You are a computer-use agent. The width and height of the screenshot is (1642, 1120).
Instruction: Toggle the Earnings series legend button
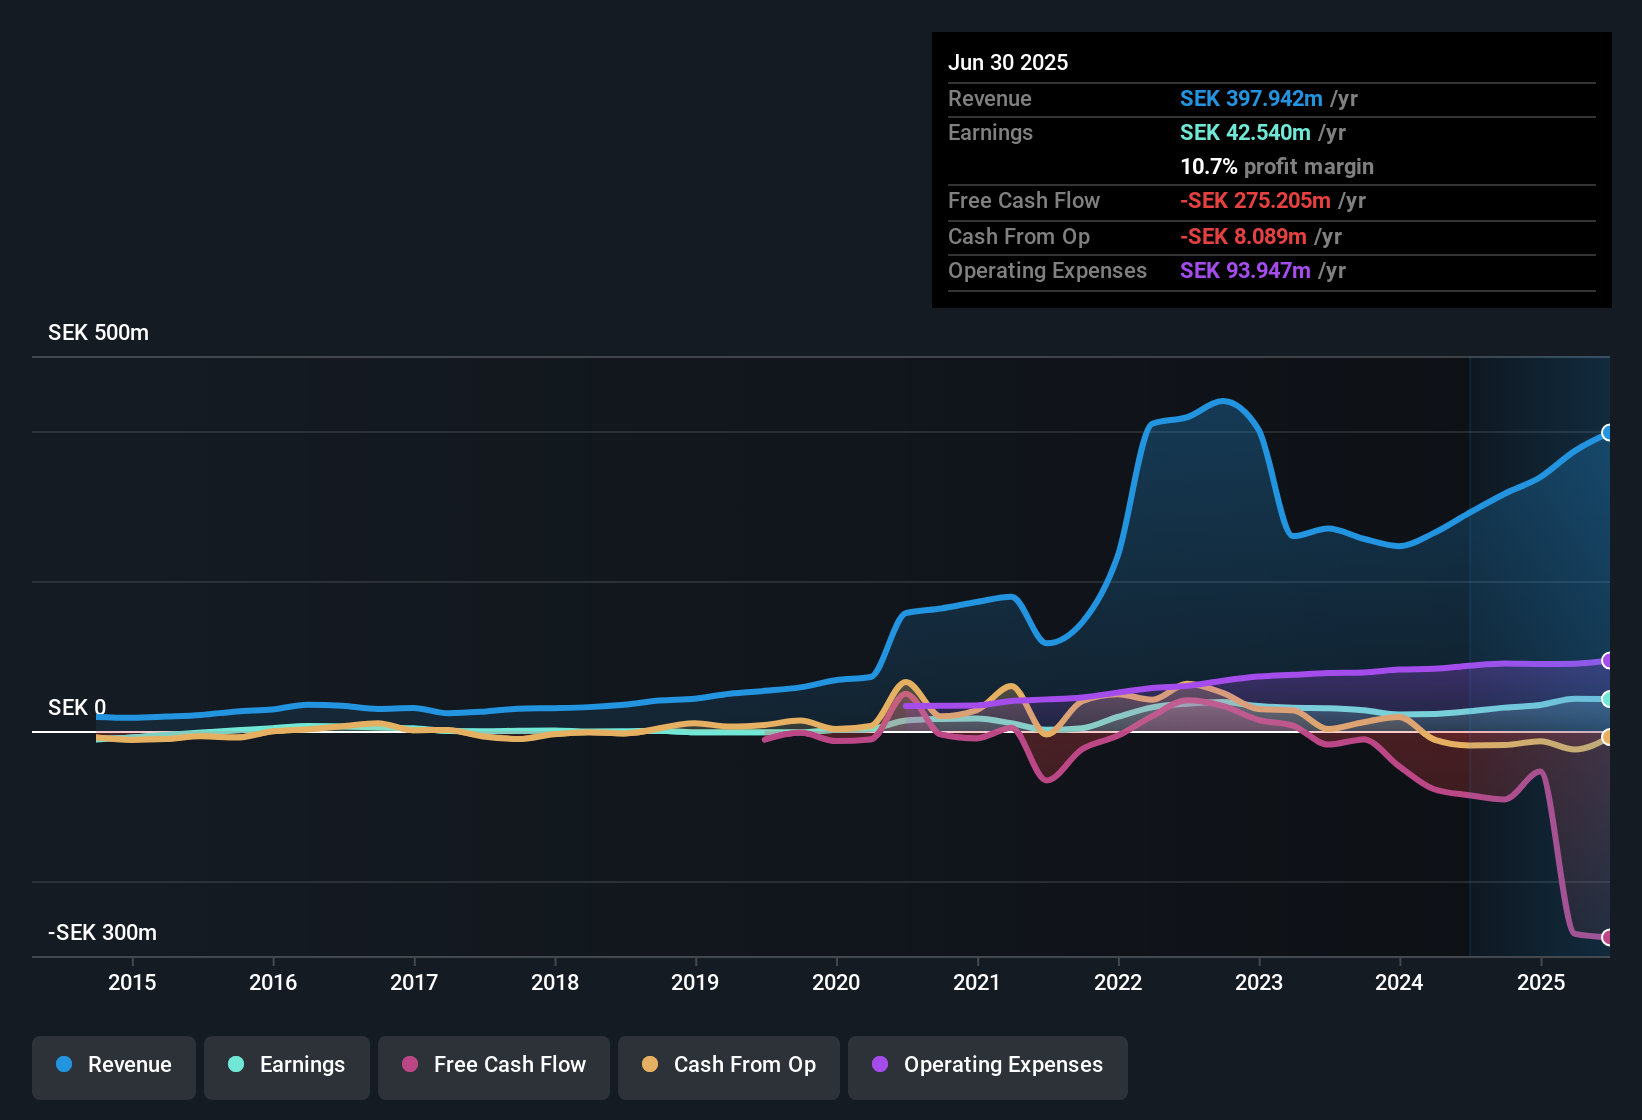click(x=287, y=1066)
